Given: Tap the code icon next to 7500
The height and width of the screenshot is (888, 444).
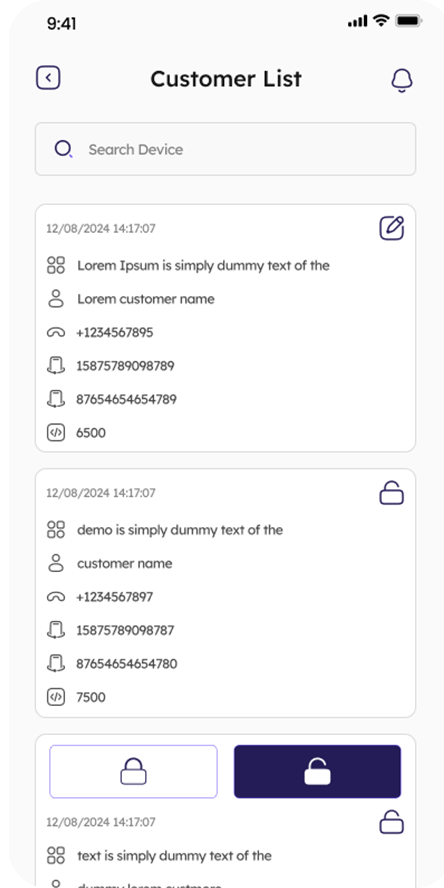Looking at the screenshot, I should 56,697.
